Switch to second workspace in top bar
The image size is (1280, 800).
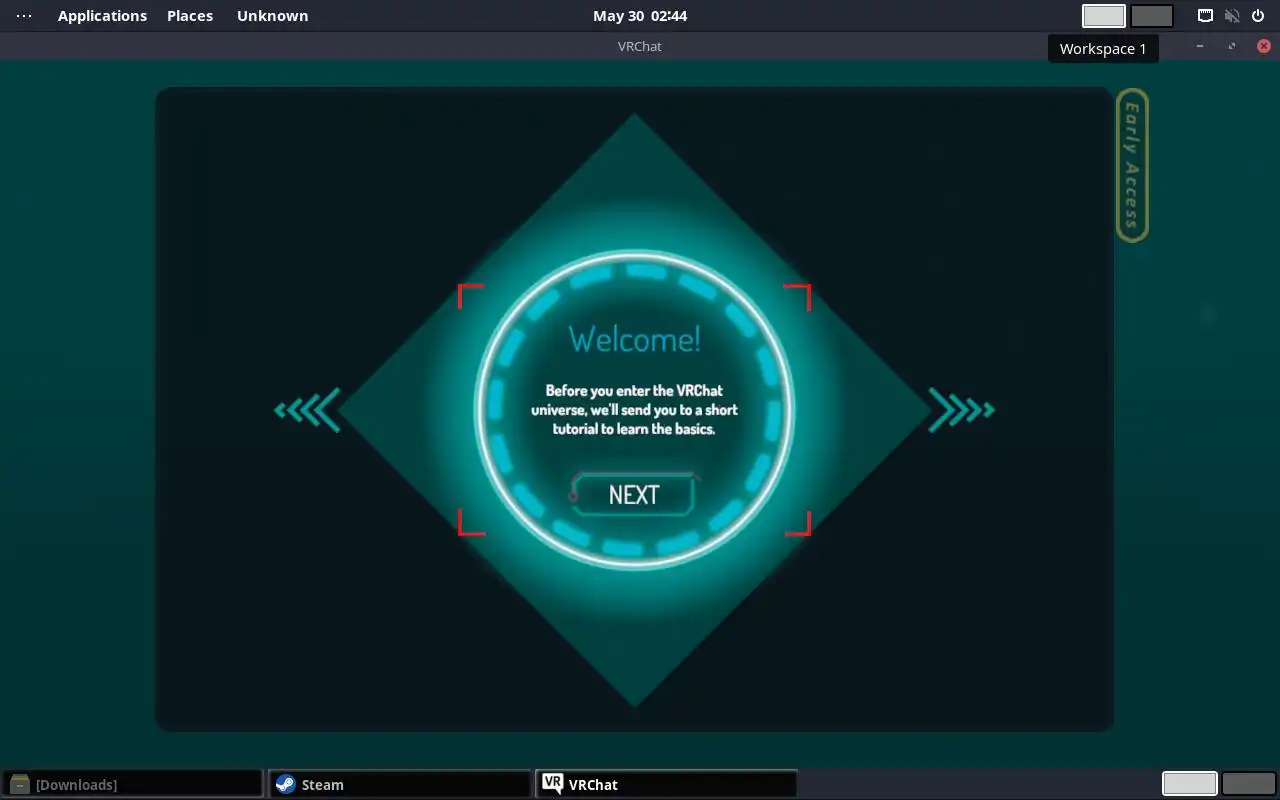point(1152,16)
